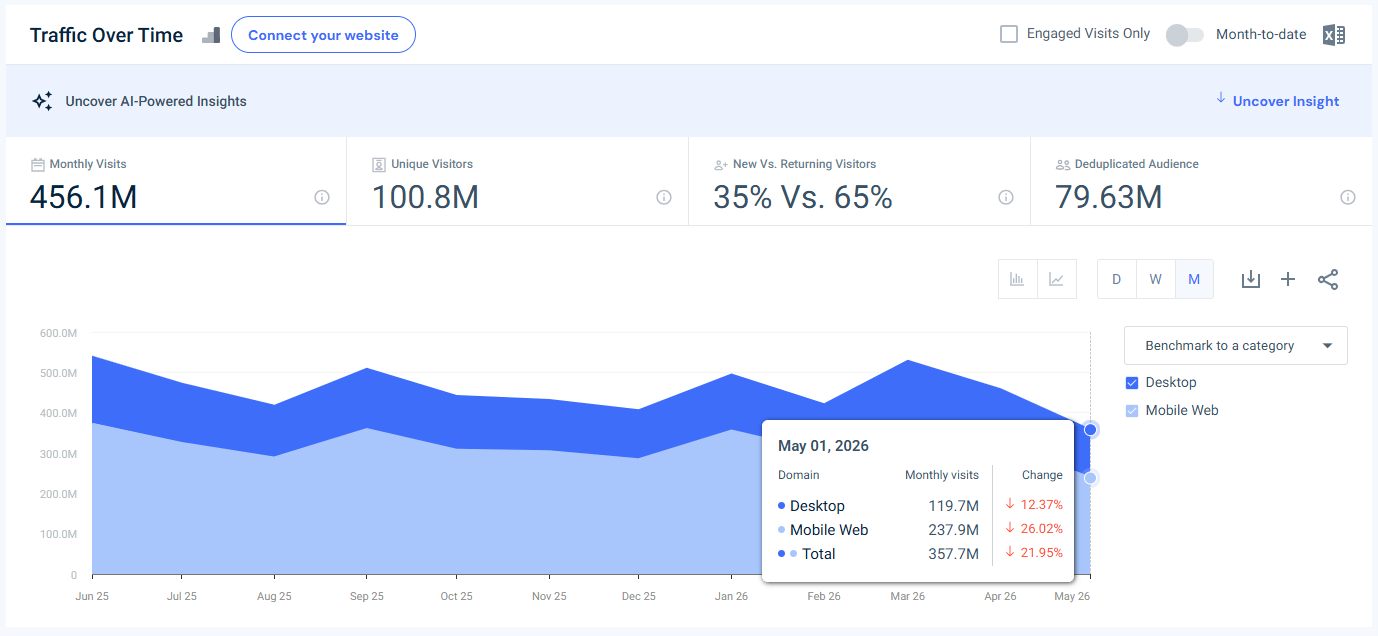
Task: Uncheck the Mobile Web series checkbox
Action: click(1132, 411)
